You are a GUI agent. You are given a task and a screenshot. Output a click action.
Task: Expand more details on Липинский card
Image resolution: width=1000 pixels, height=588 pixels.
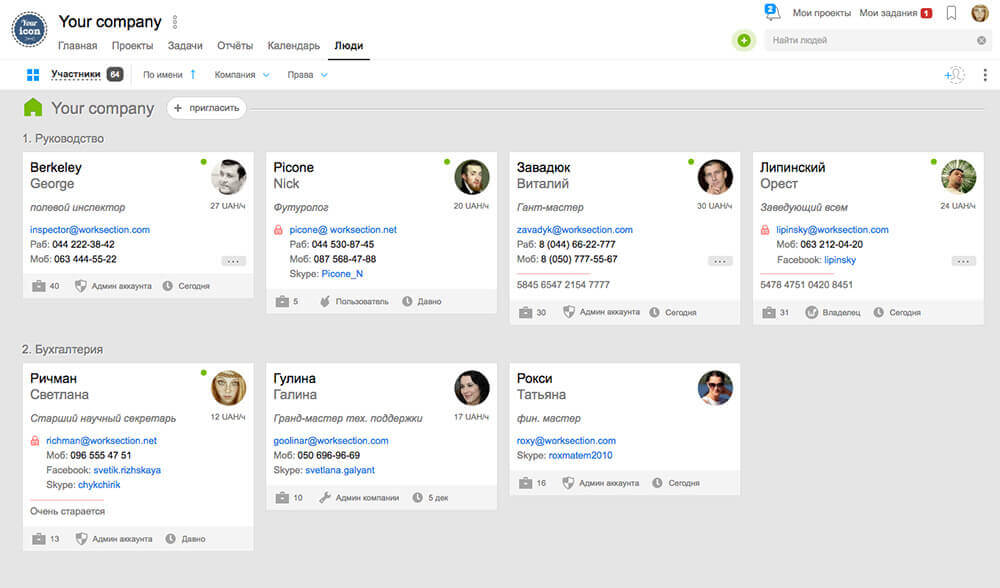[963, 261]
